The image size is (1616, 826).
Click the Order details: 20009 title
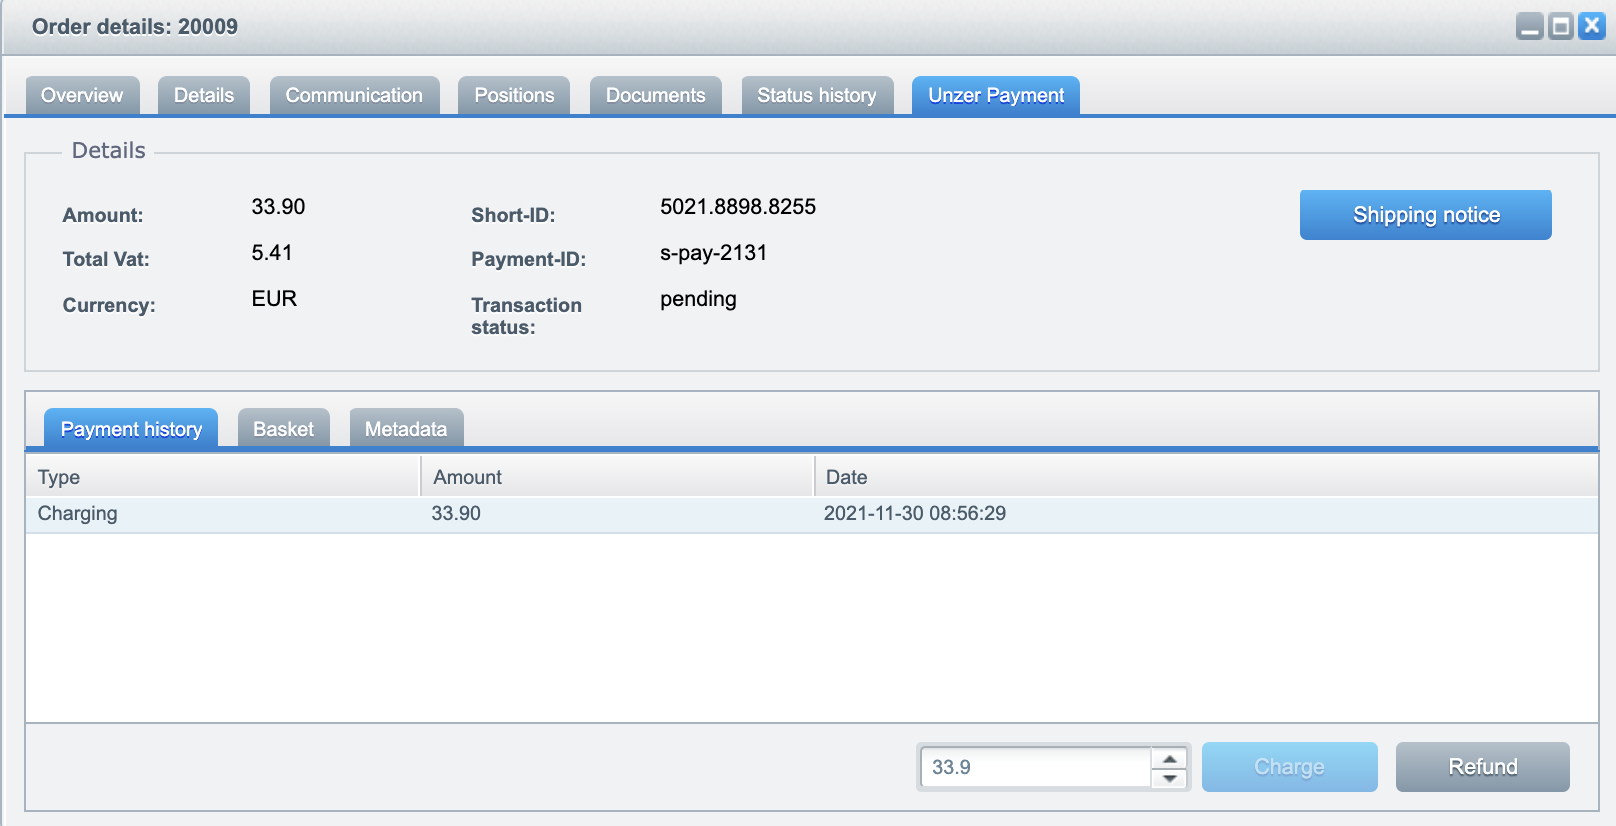click(135, 27)
